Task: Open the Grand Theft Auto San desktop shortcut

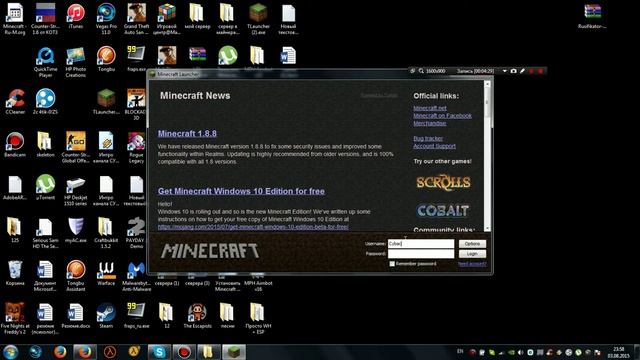Action: [136, 18]
